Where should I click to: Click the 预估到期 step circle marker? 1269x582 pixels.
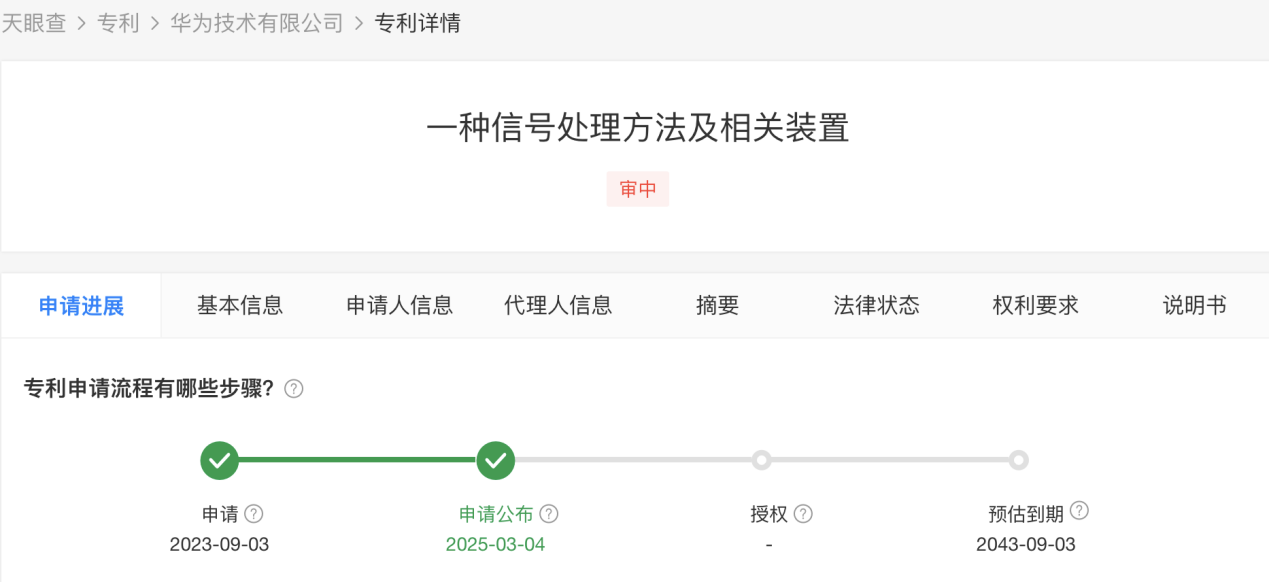click(x=1018, y=460)
